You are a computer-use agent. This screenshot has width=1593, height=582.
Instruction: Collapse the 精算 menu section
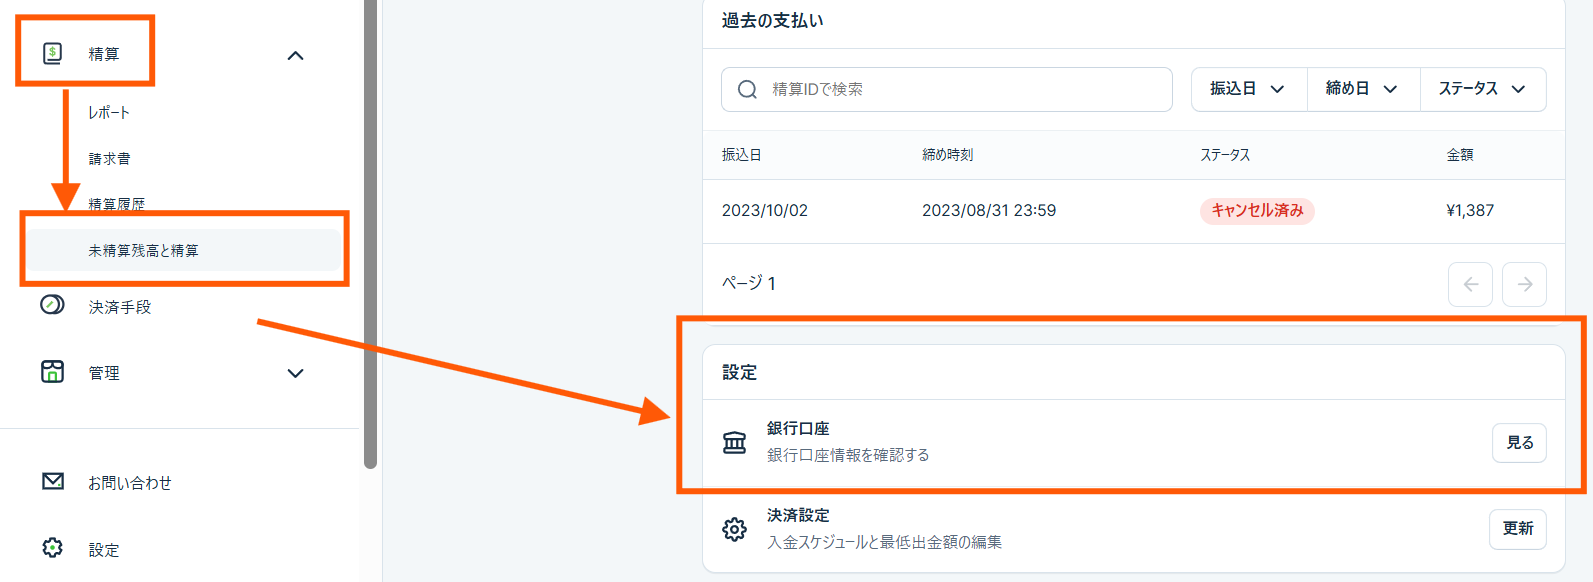click(x=295, y=56)
